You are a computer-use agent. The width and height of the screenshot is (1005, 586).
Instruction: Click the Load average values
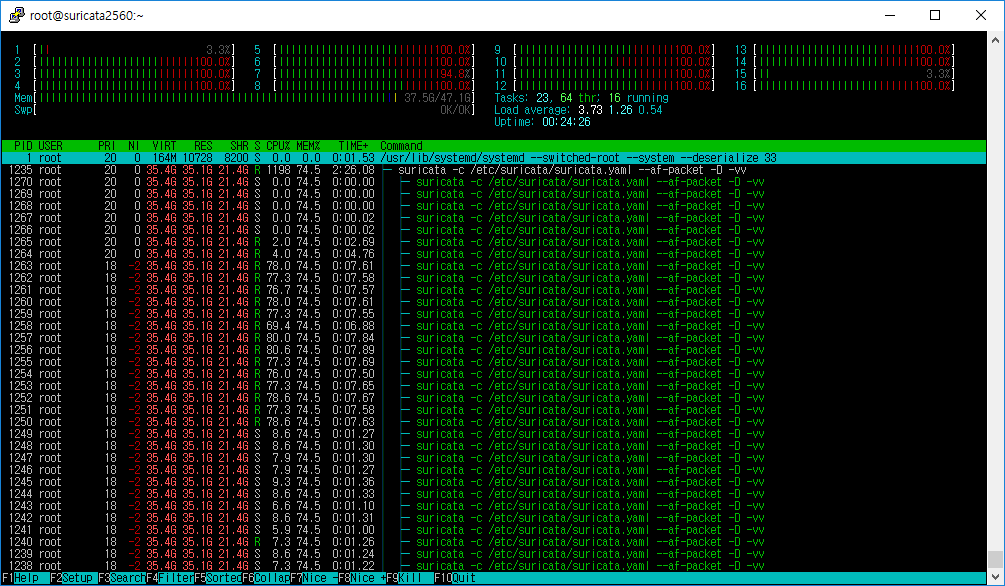[620, 110]
